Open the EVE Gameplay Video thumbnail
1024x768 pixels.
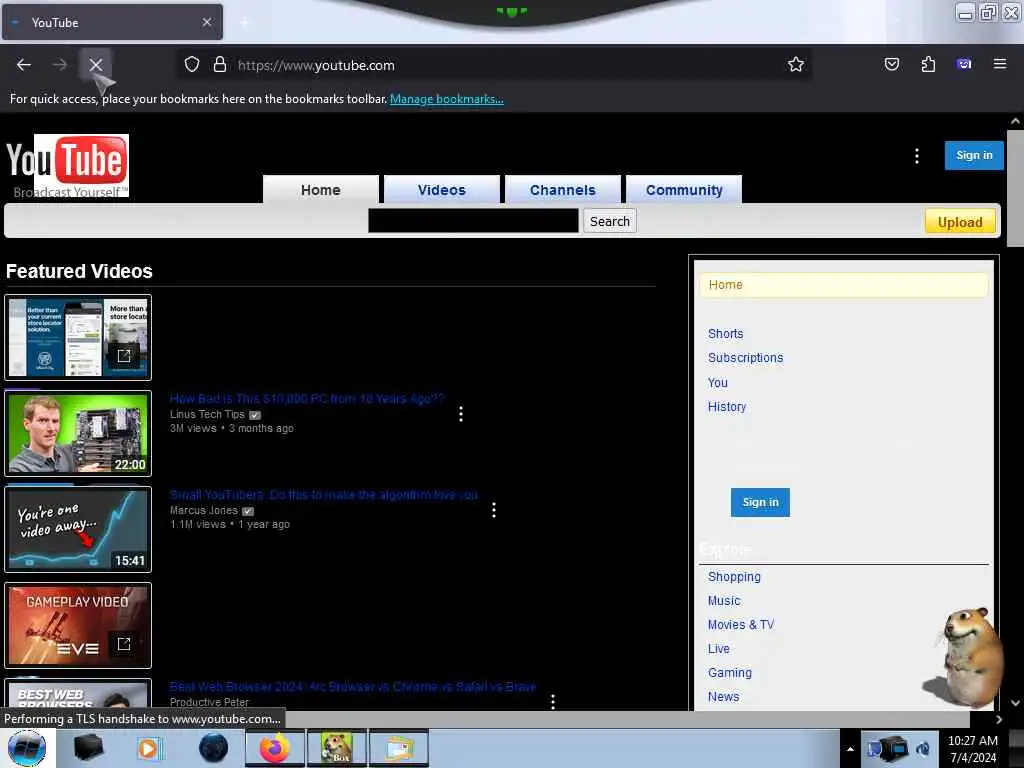pos(78,625)
